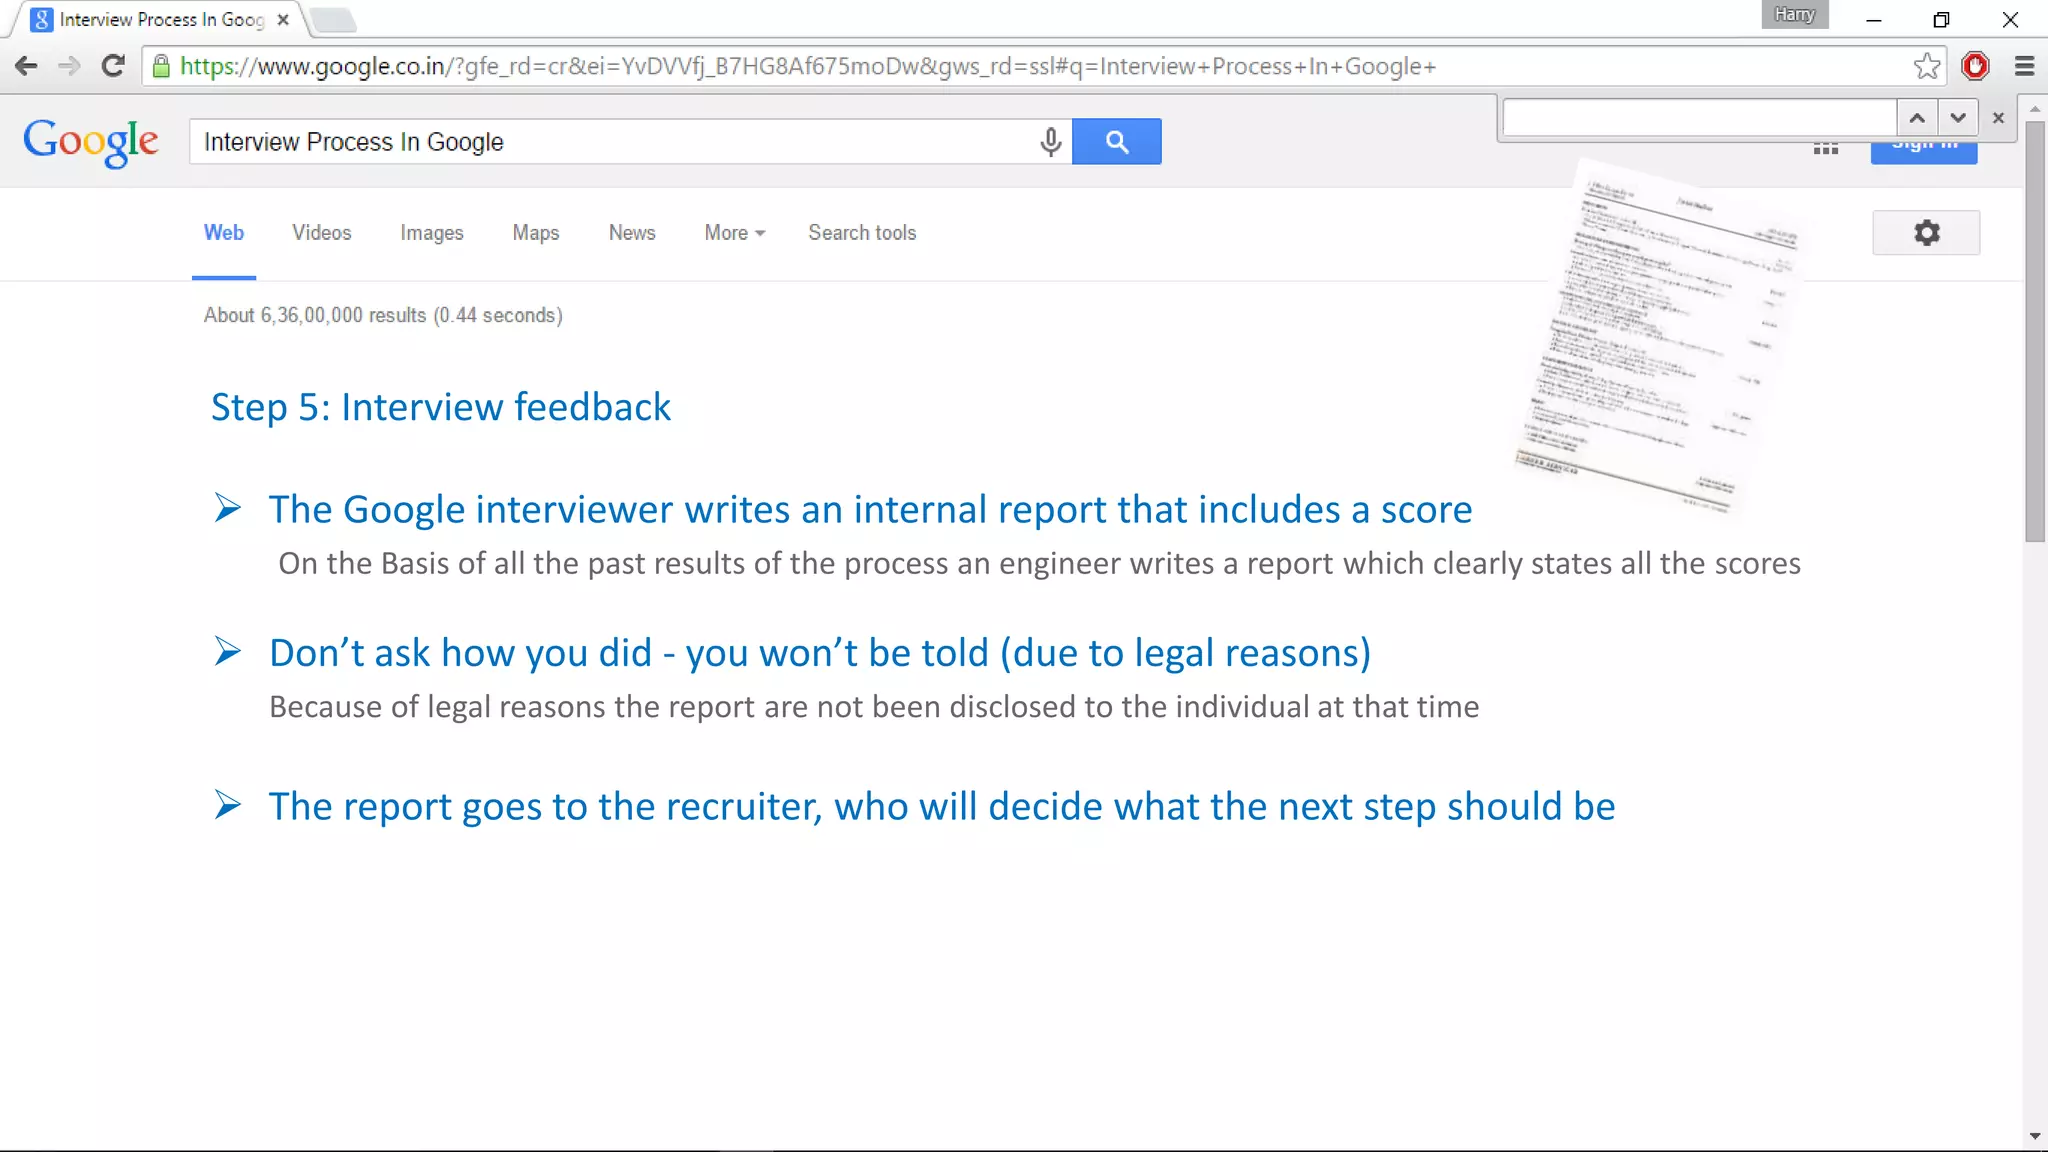Switch to the News tab
Viewport: 2048px width, 1152px height.
(632, 233)
